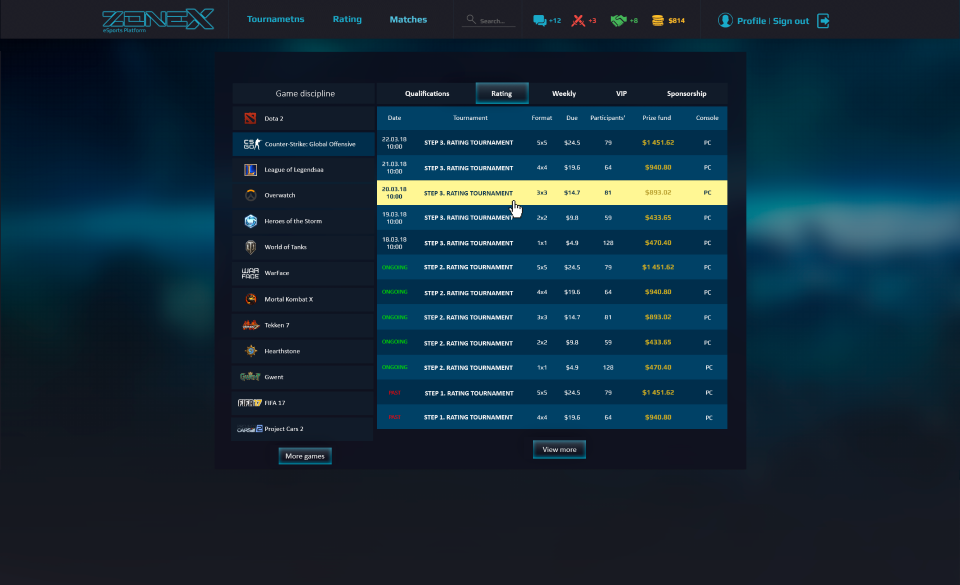Viewport: 960px width, 585px height.
Task: Select the Dota 2 game icon
Action: coord(250,118)
